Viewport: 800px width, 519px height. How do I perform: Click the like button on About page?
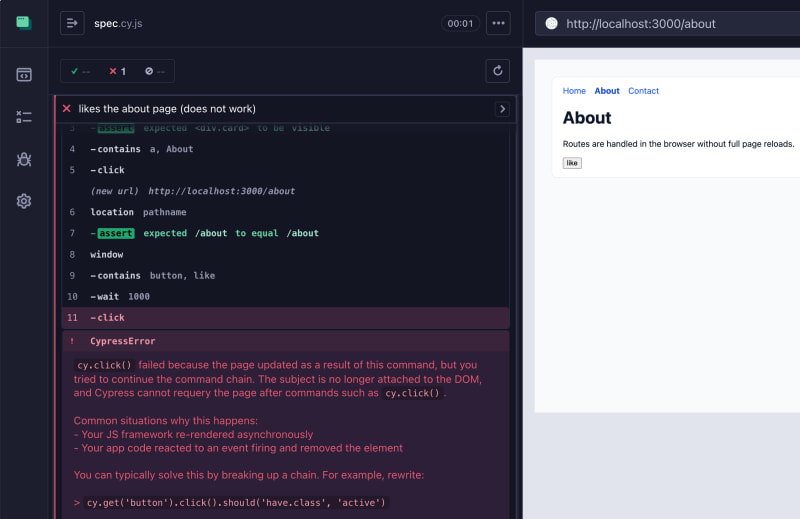(572, 163)
